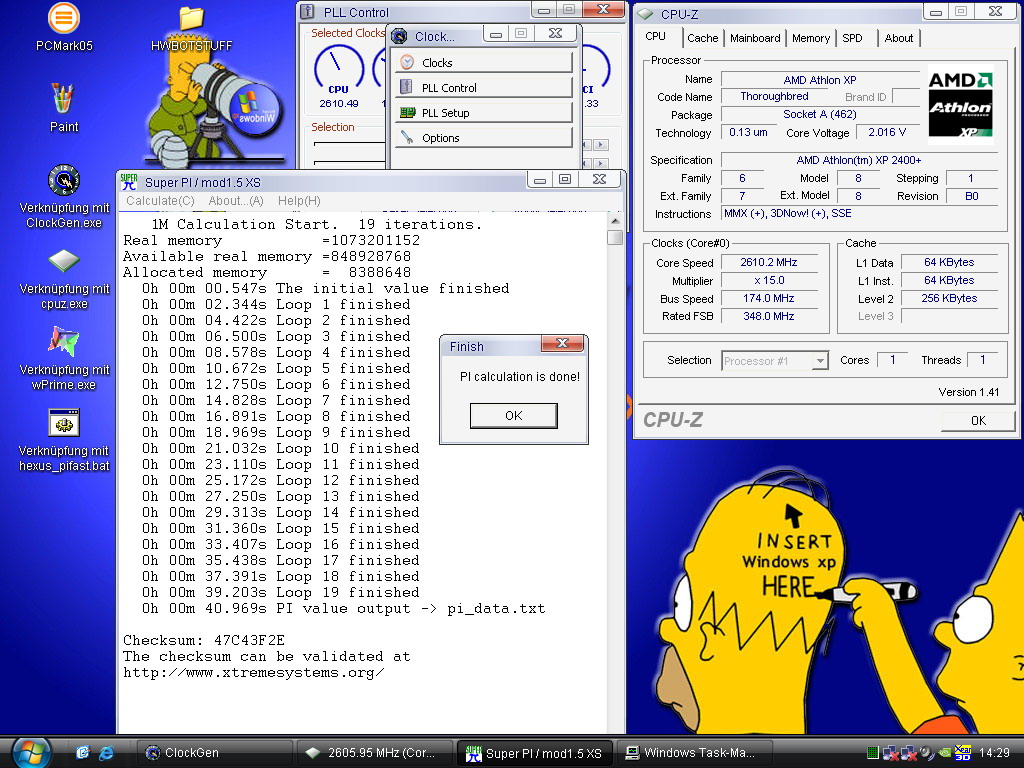1024x768 pixels.
Task: Click the Level 2 cache value 256 KBytes
Action: pyautogui.click(x=949, y=298)
